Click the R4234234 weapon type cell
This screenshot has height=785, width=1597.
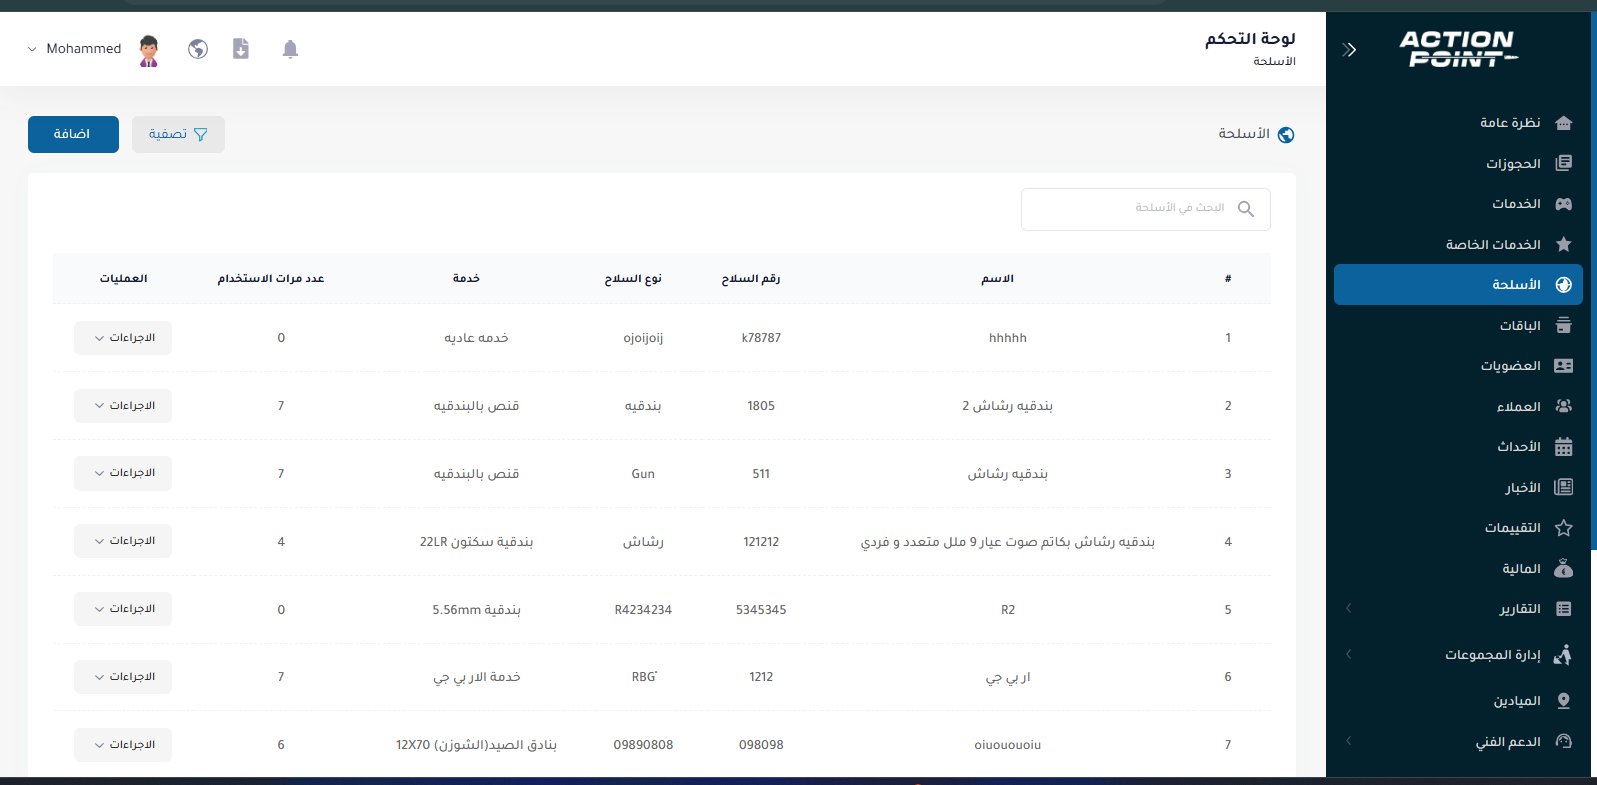tap(643, 610)
